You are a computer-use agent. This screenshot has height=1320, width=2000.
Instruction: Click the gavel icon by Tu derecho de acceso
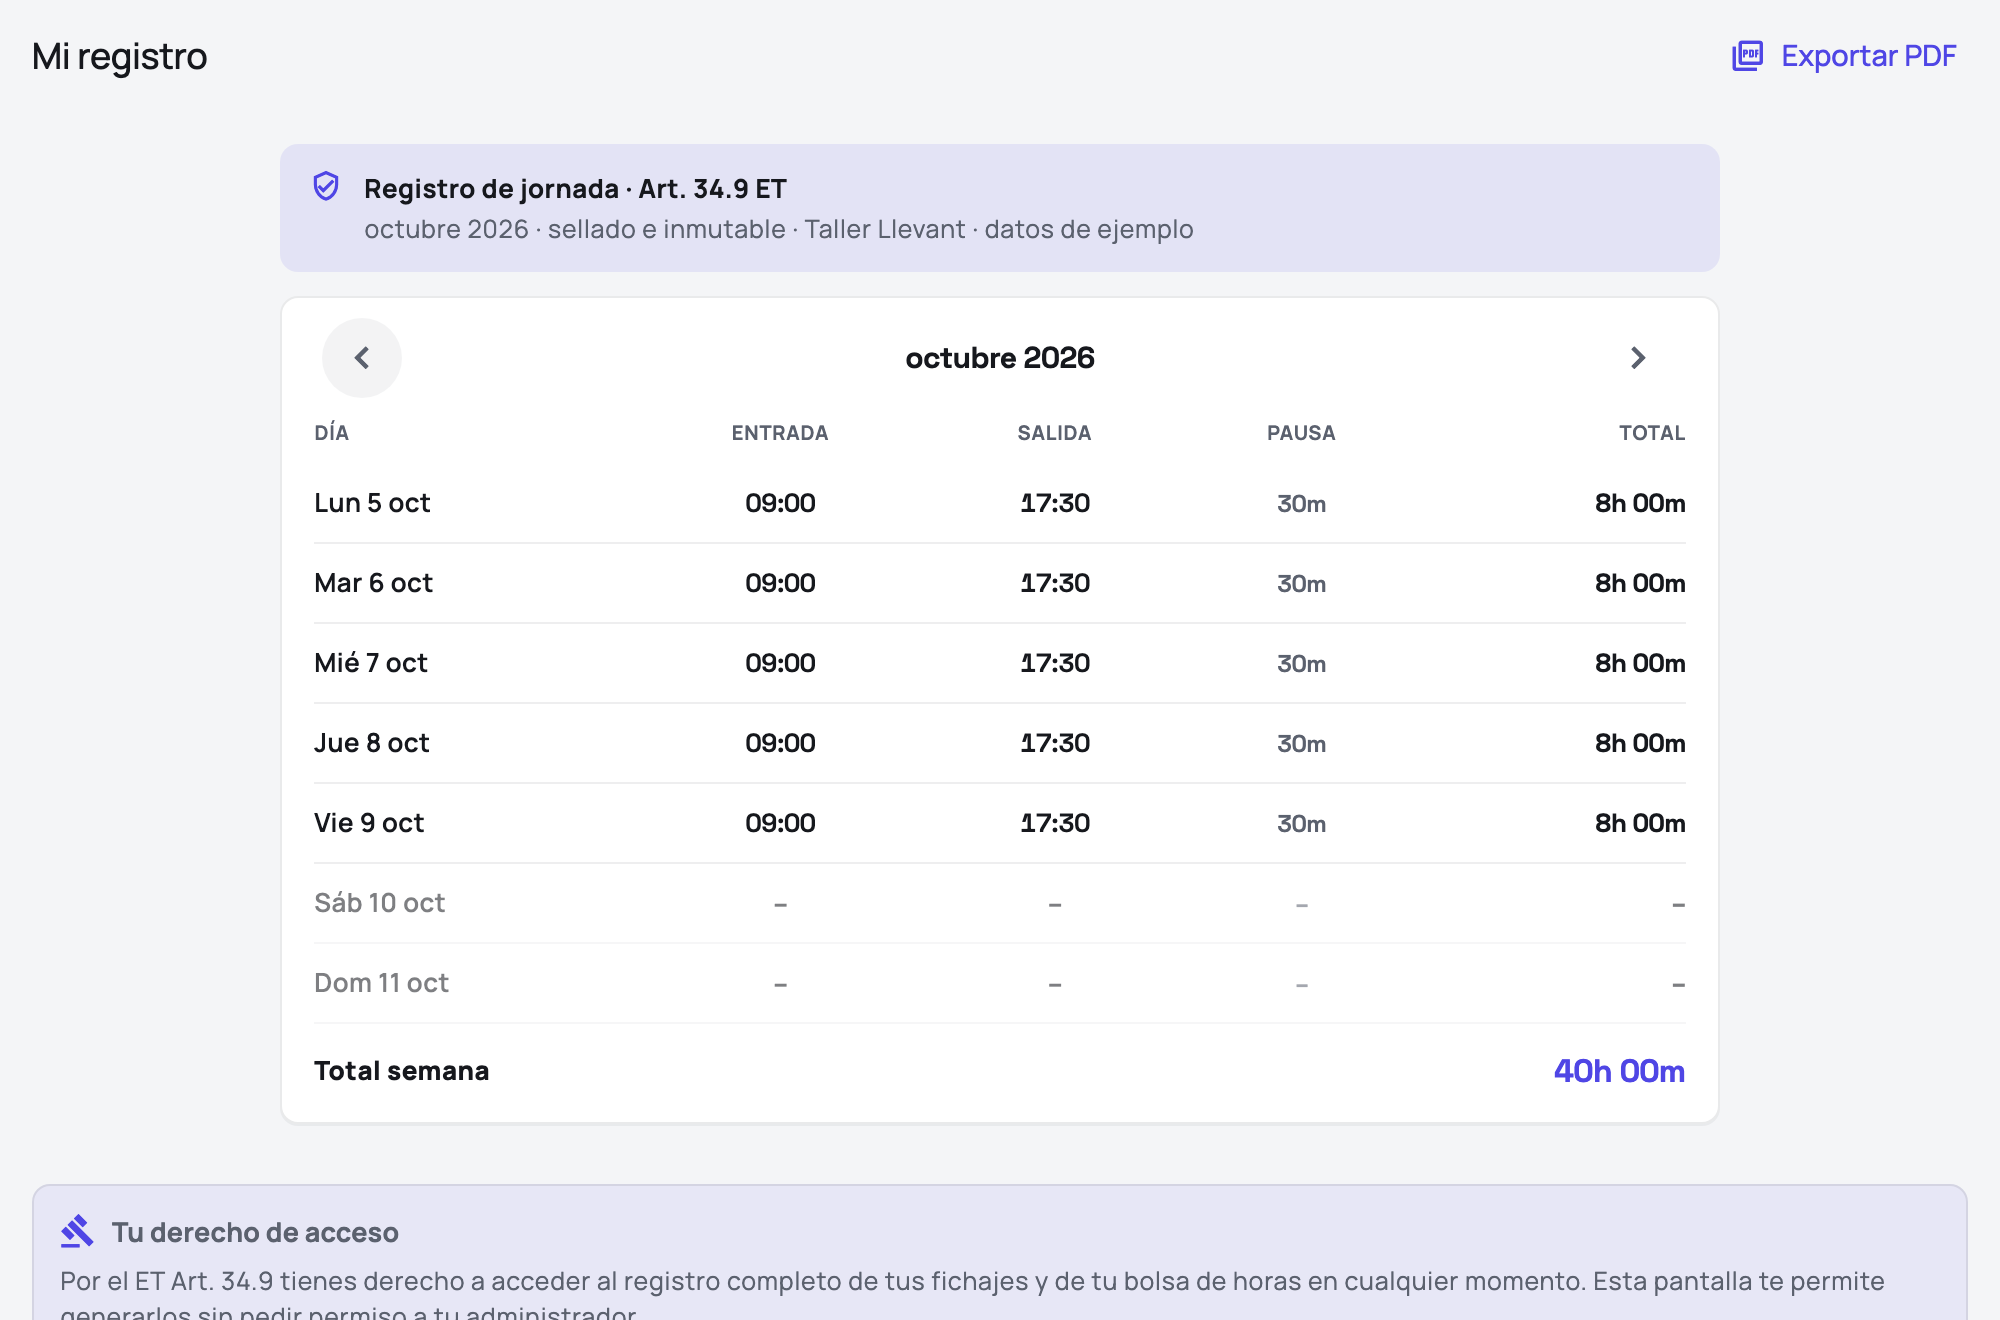77,1232
